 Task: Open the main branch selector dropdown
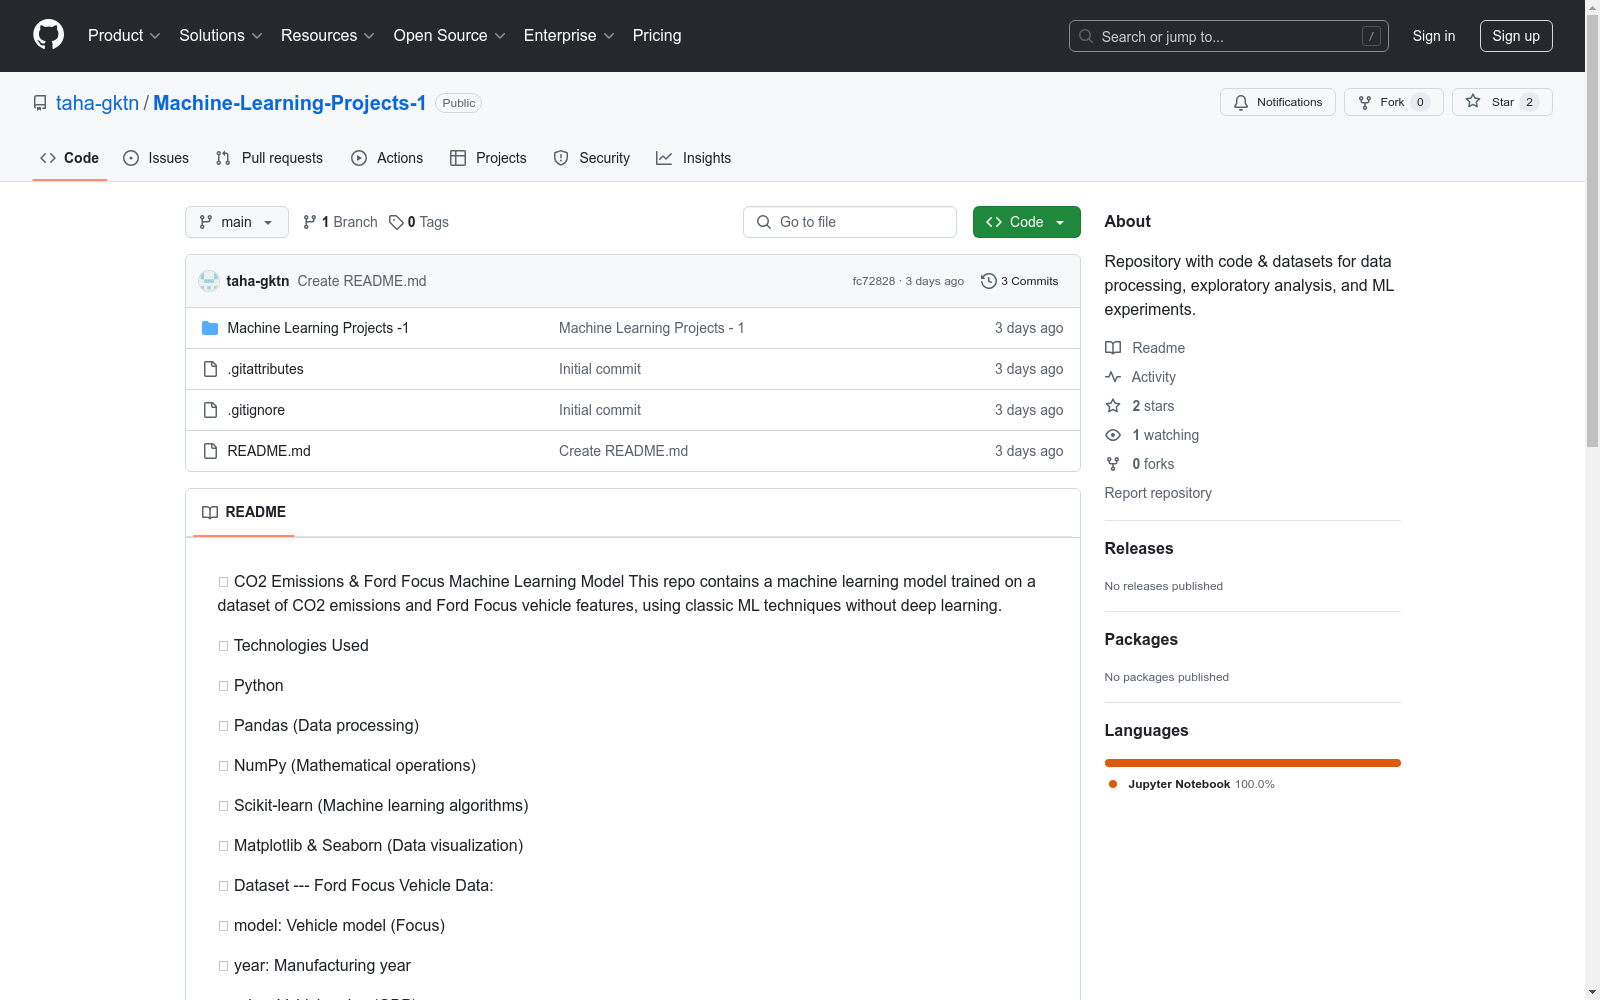[x=237, y=222]
